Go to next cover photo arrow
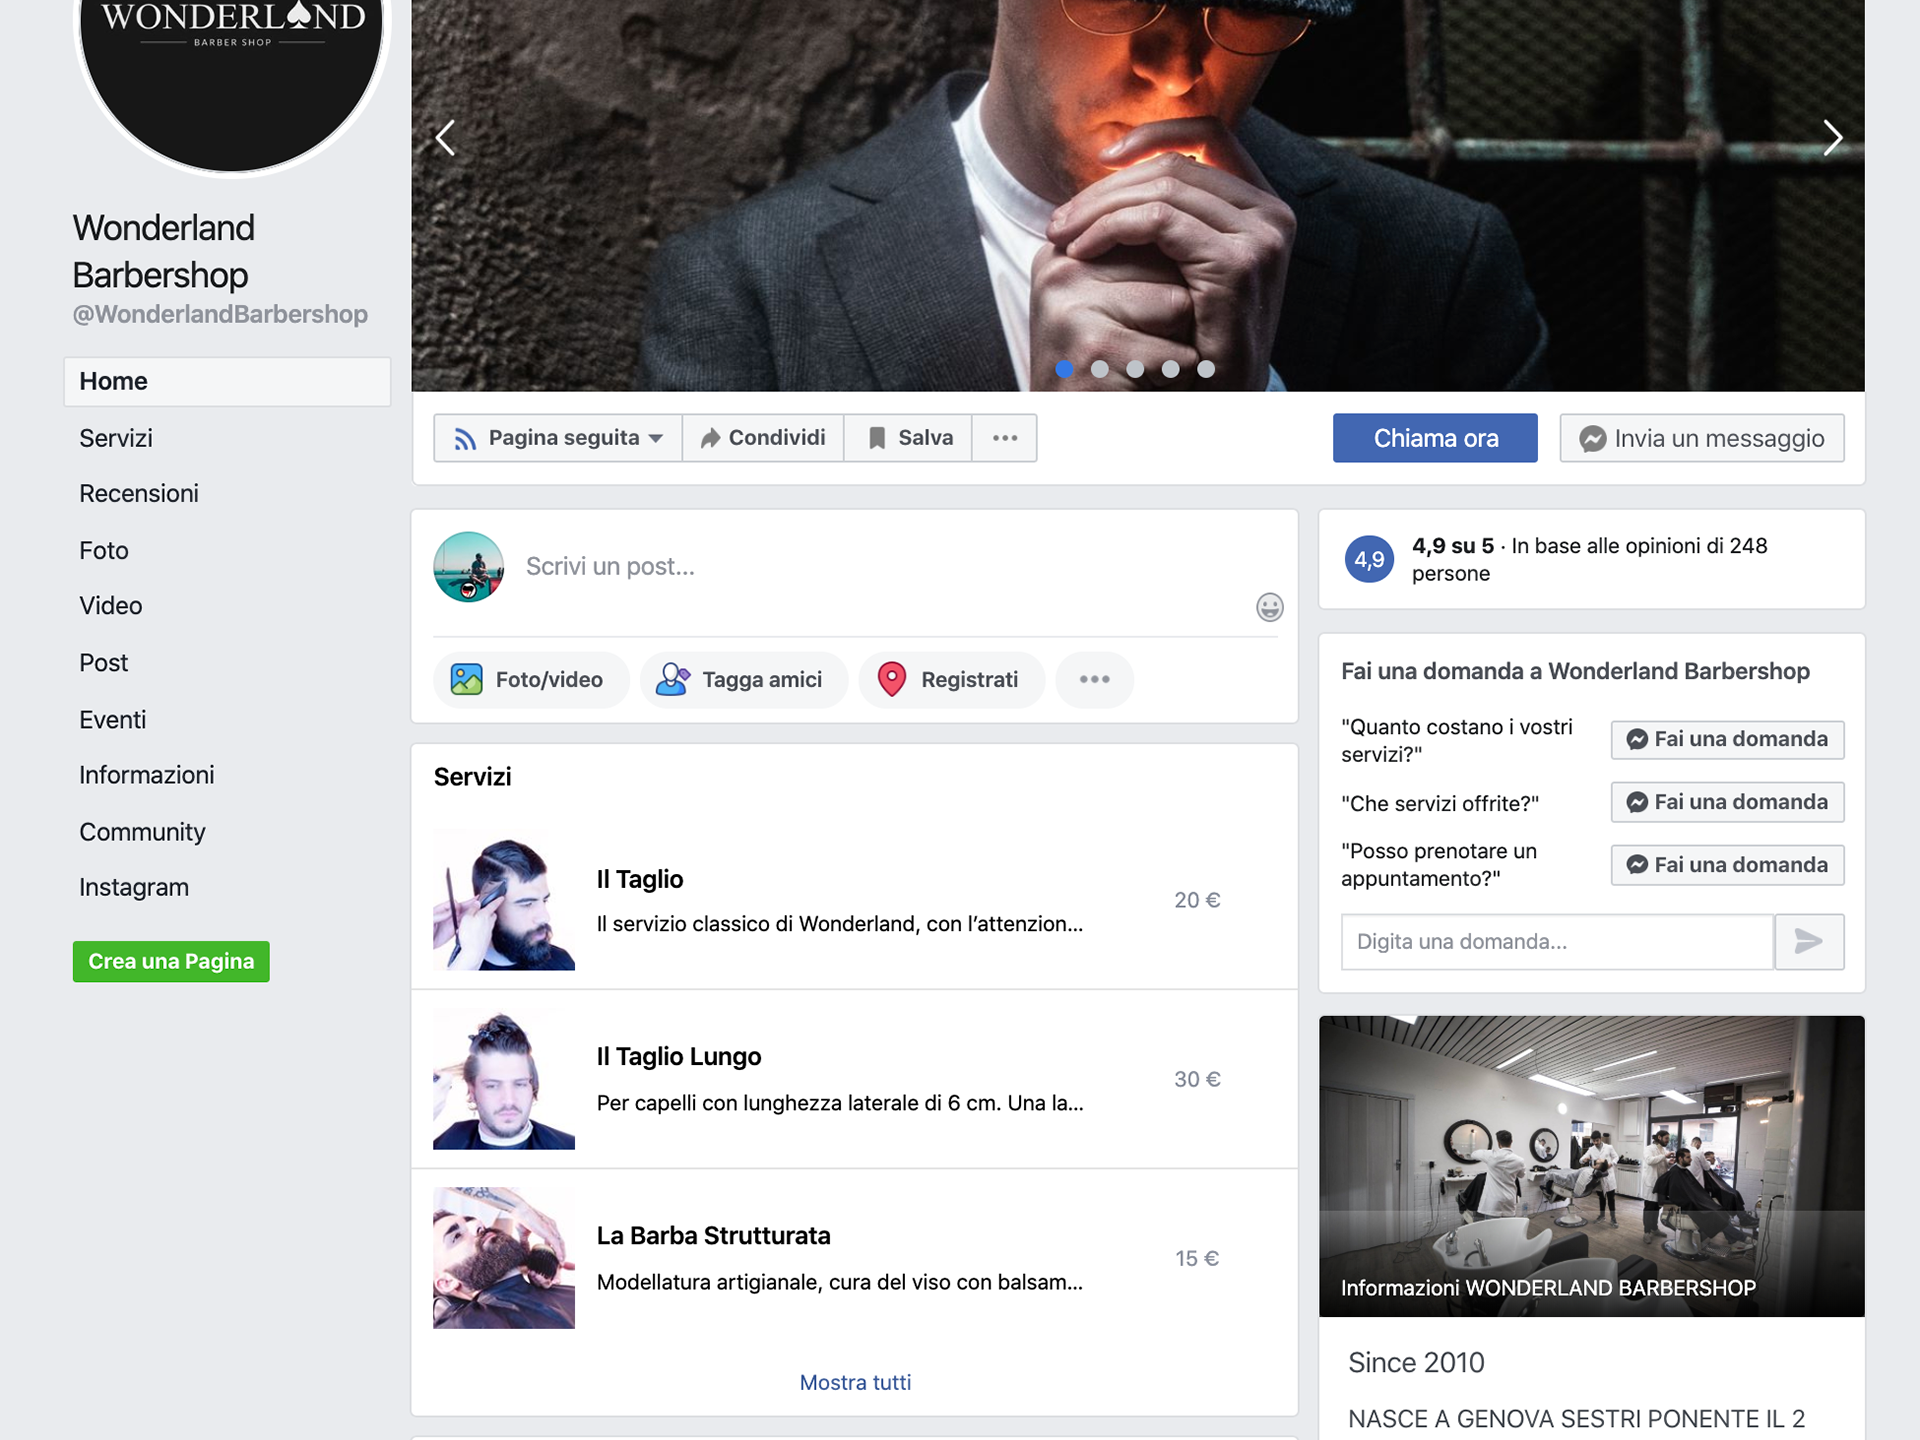The width and height of the screenshot is (1920, 1440). pyautogui.click(x=1832, y=138)
